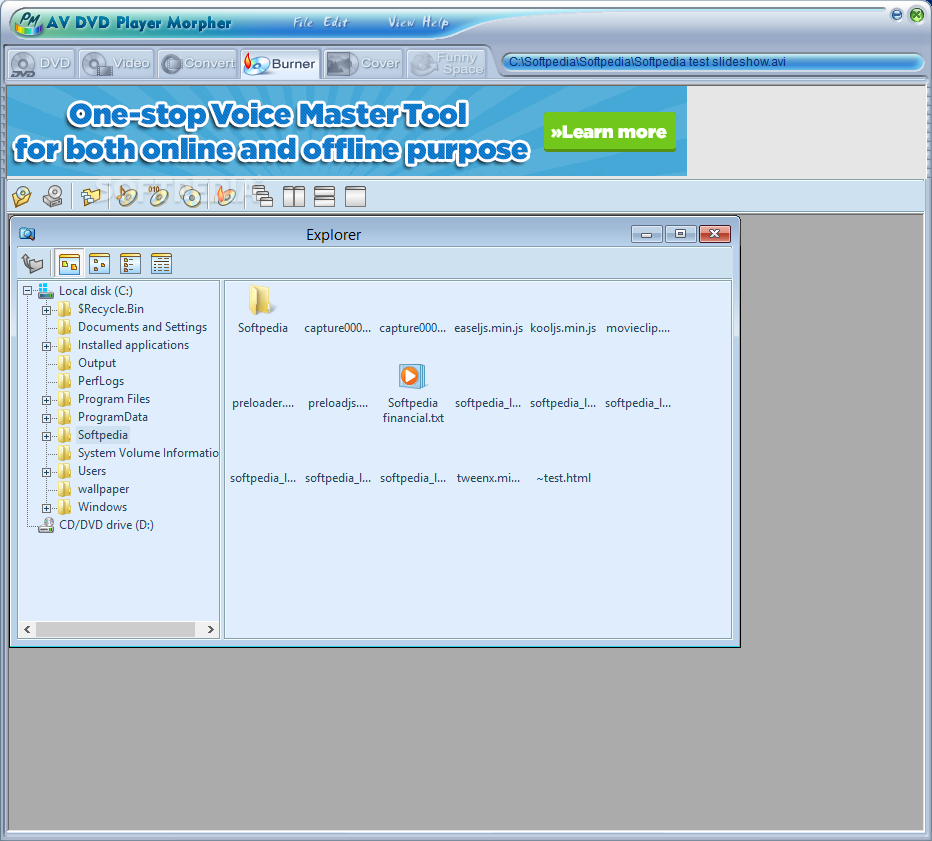Expand the Users tree node
932x841 pixels.
46,473
